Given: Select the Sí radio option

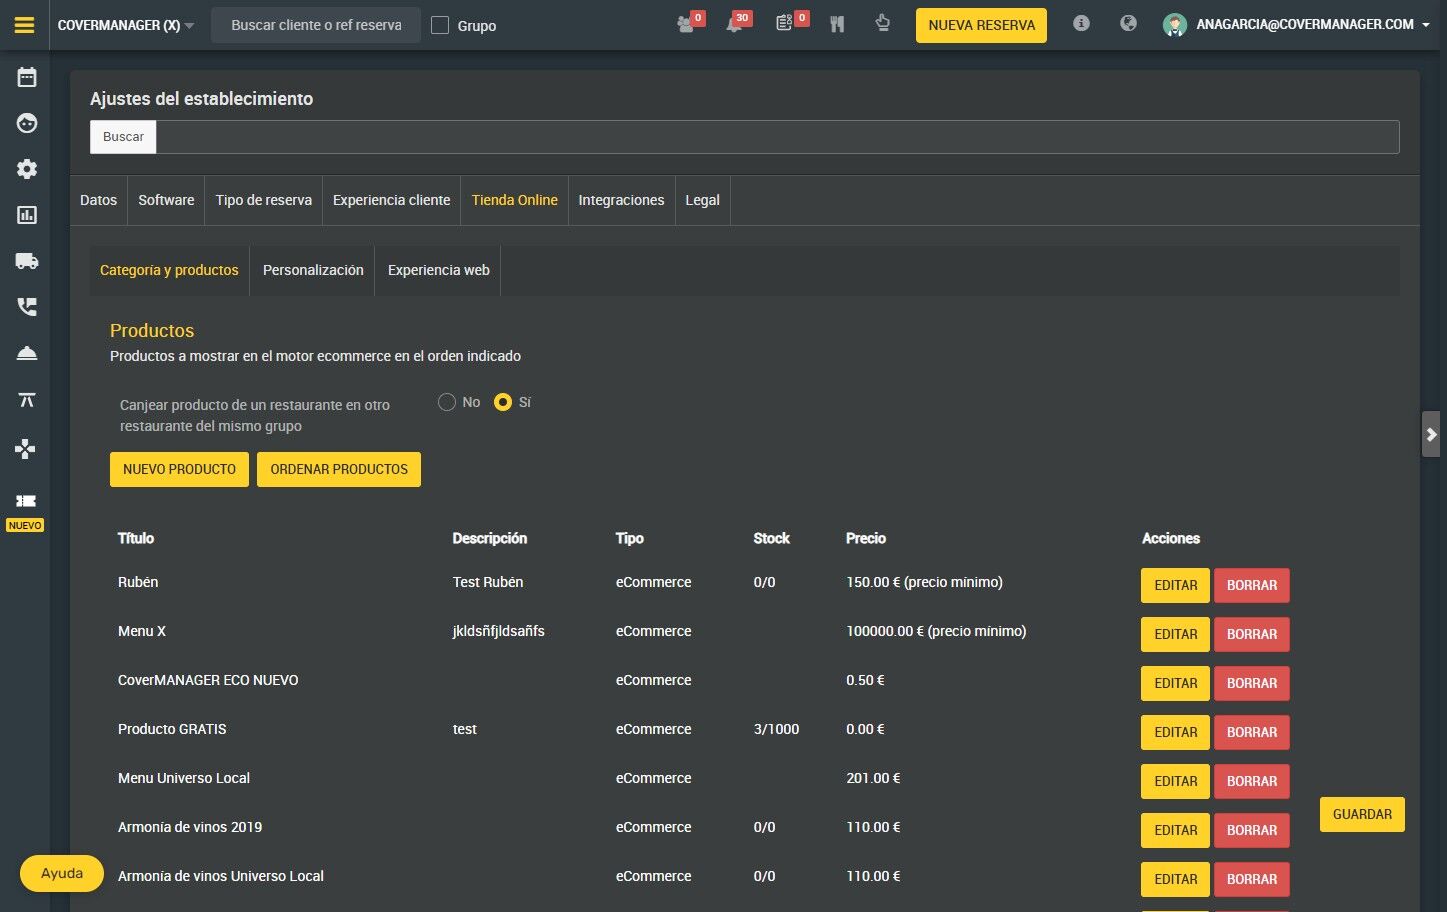Looking at the screenshot, I should [503, 402].
